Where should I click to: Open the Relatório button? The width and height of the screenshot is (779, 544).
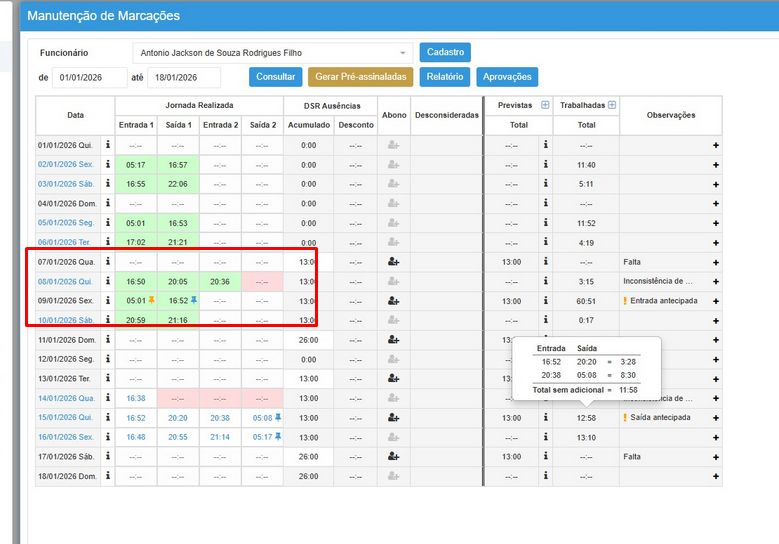(444, 77)
